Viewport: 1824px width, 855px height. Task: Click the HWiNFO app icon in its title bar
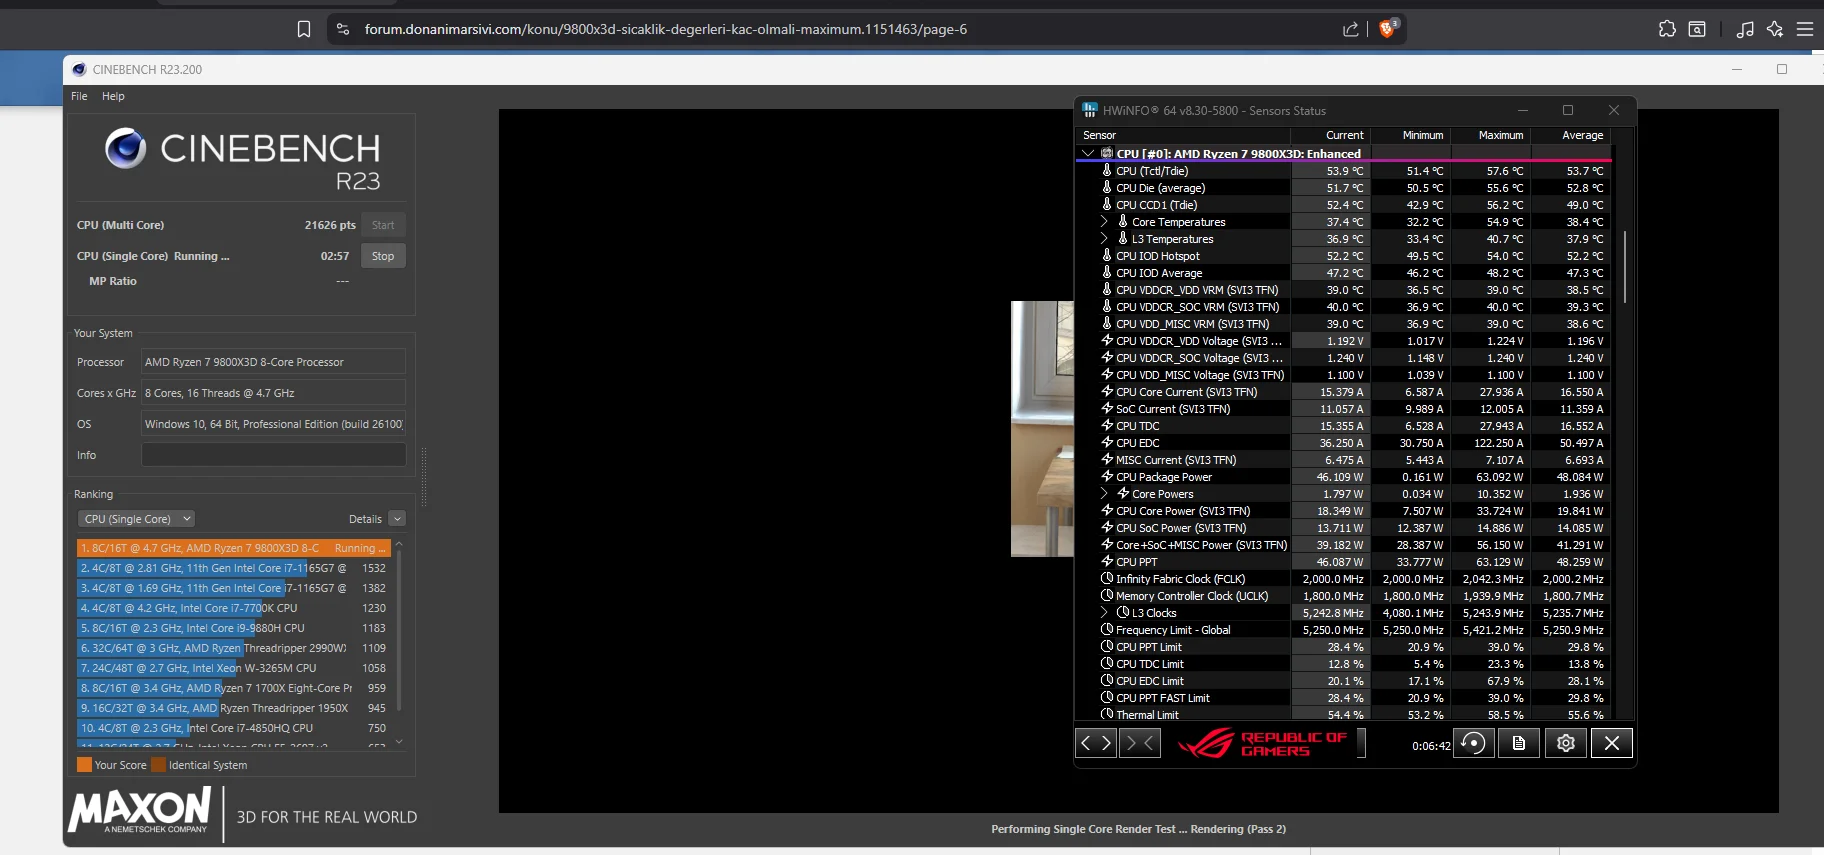click(1089, 110)
